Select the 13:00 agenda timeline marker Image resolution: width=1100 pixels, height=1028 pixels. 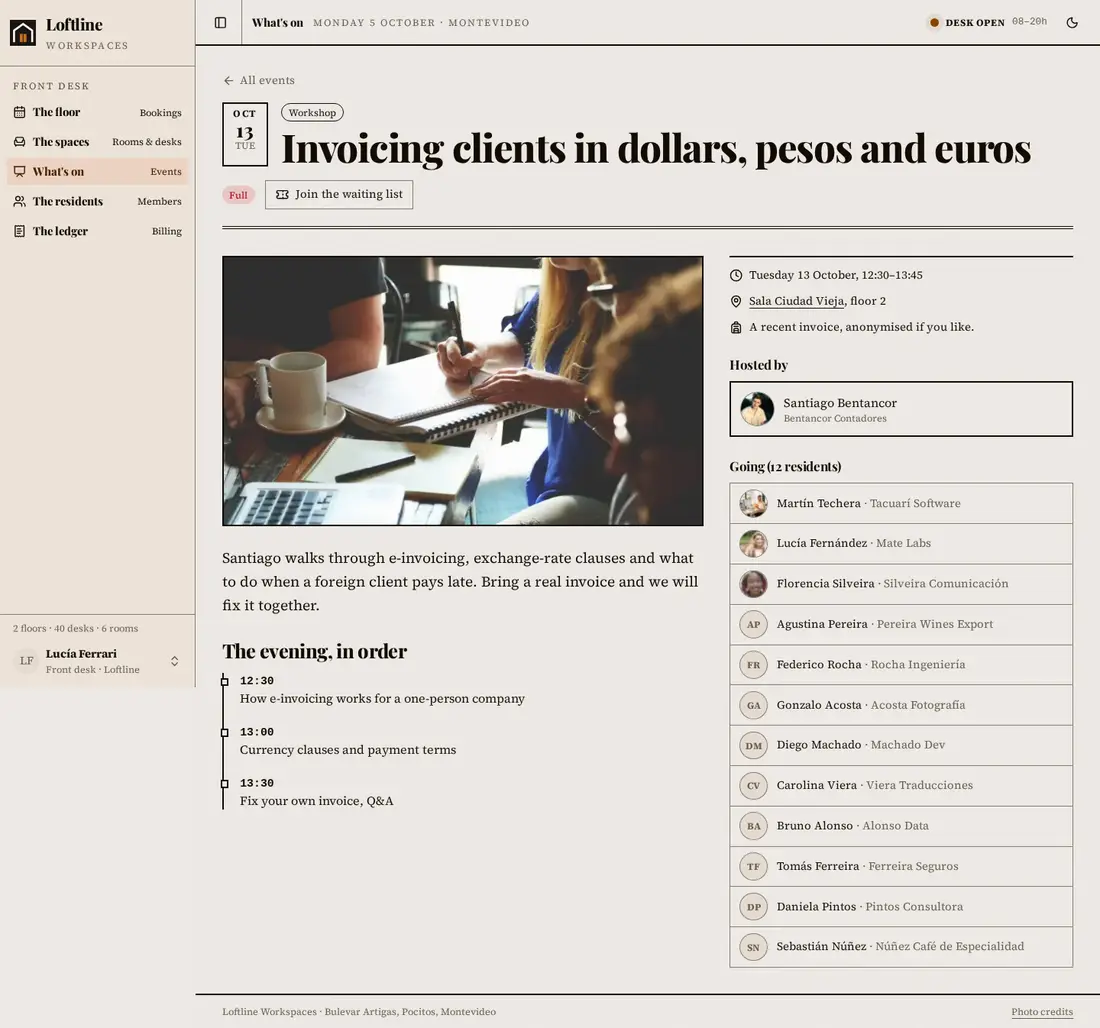[x=224, y=733]
